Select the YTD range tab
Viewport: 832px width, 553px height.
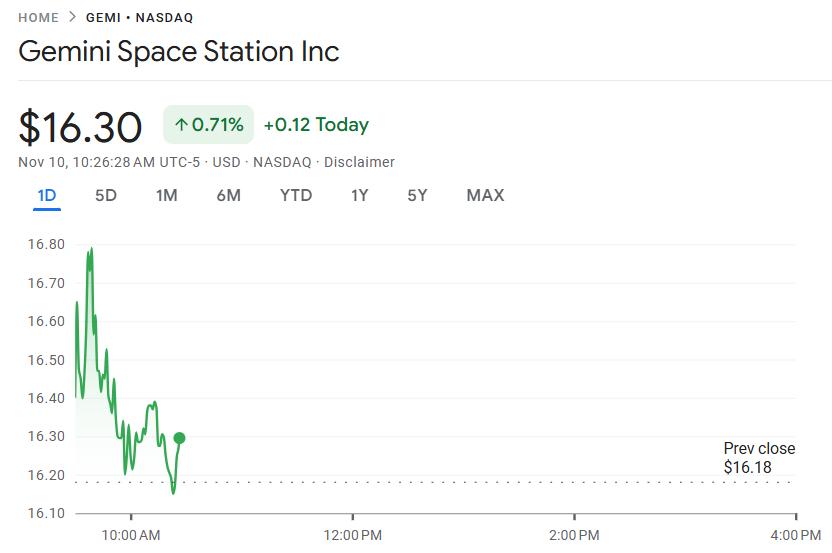296,195
